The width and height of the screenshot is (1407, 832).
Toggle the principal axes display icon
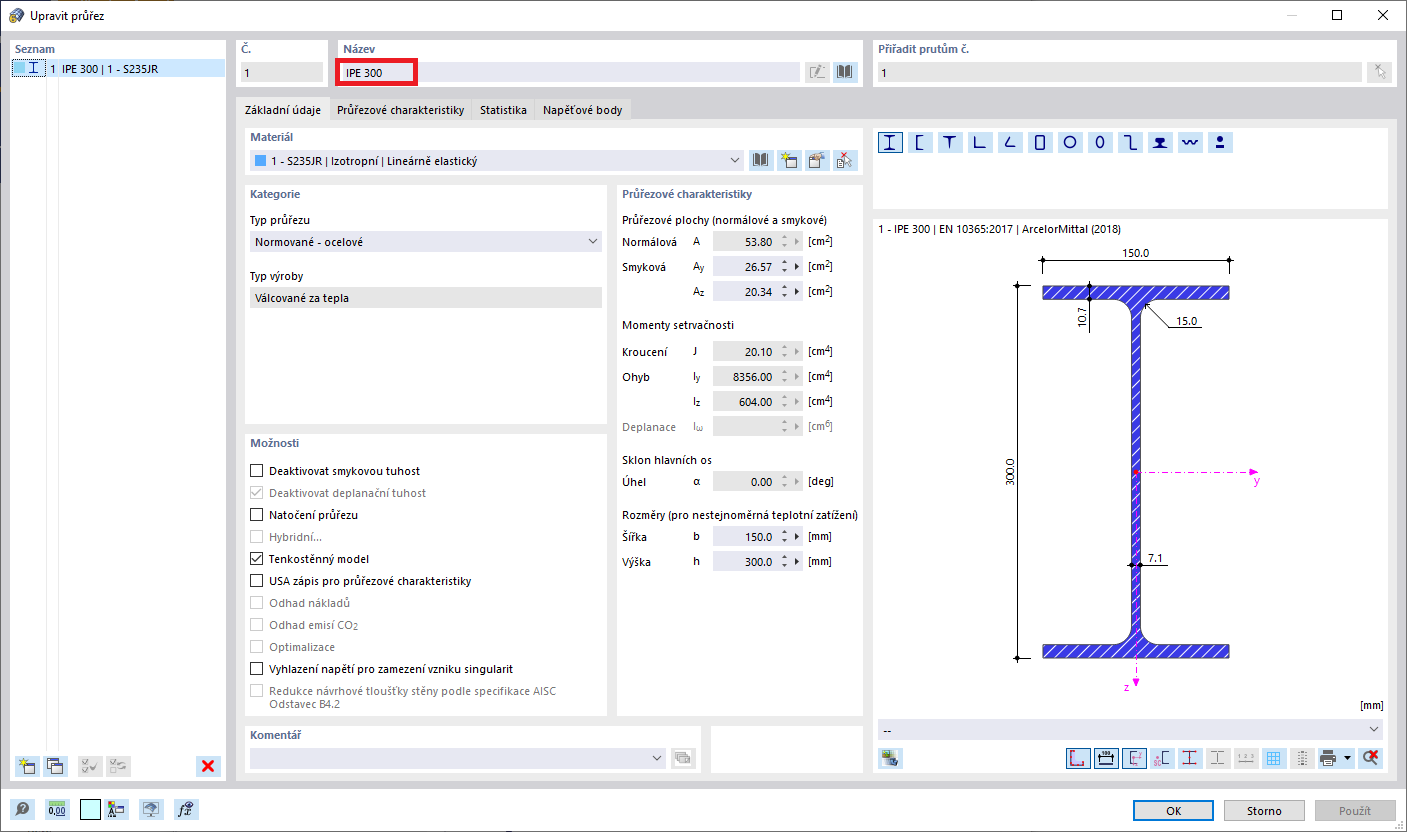click(x=1134, y=758)
